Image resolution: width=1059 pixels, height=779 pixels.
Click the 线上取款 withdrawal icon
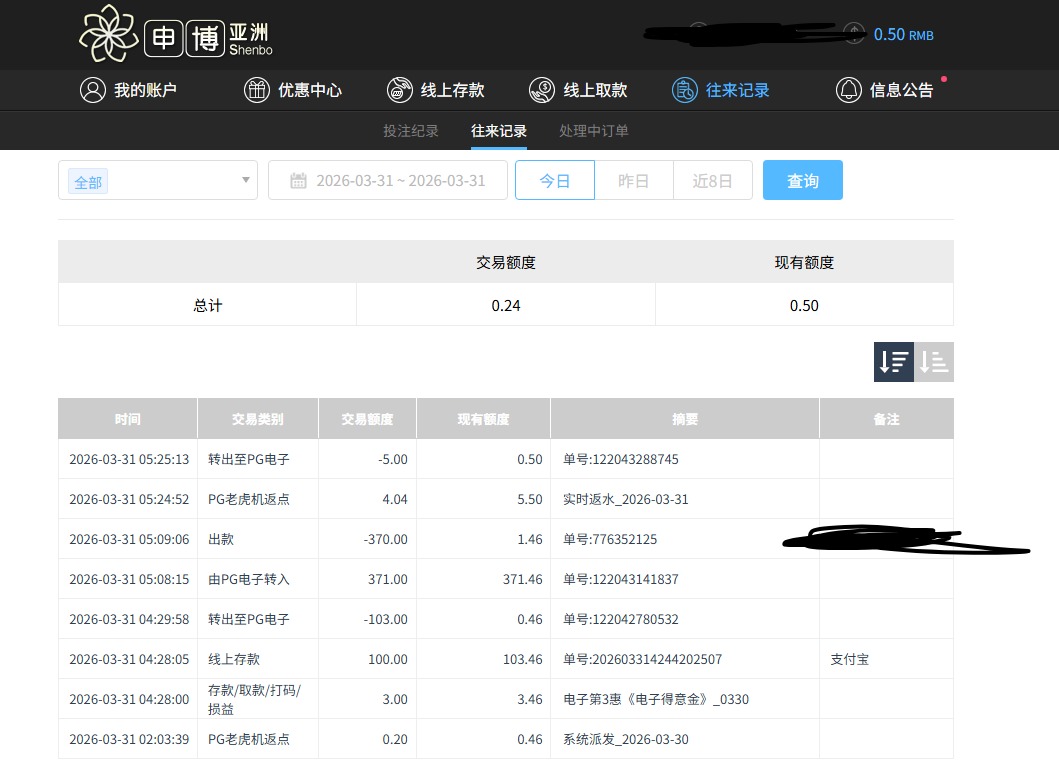coord(542,90)
